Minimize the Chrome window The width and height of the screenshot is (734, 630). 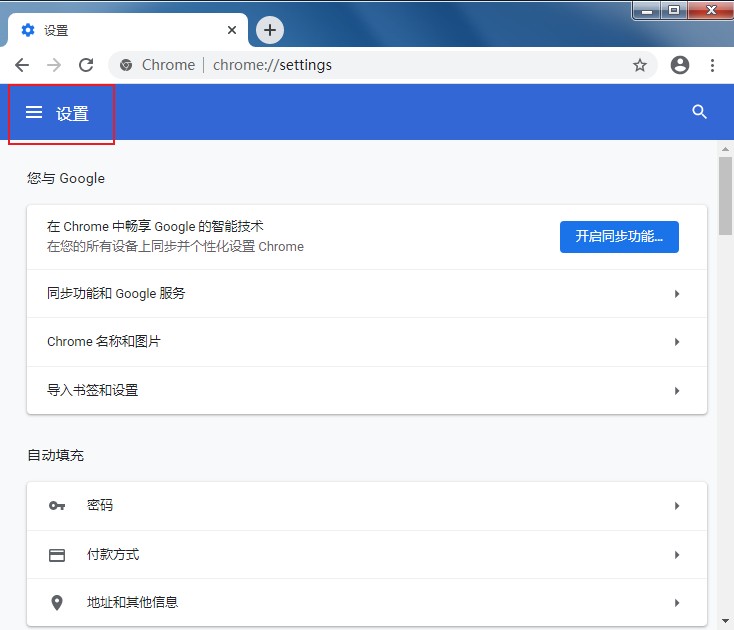click(x=647, y=10)
